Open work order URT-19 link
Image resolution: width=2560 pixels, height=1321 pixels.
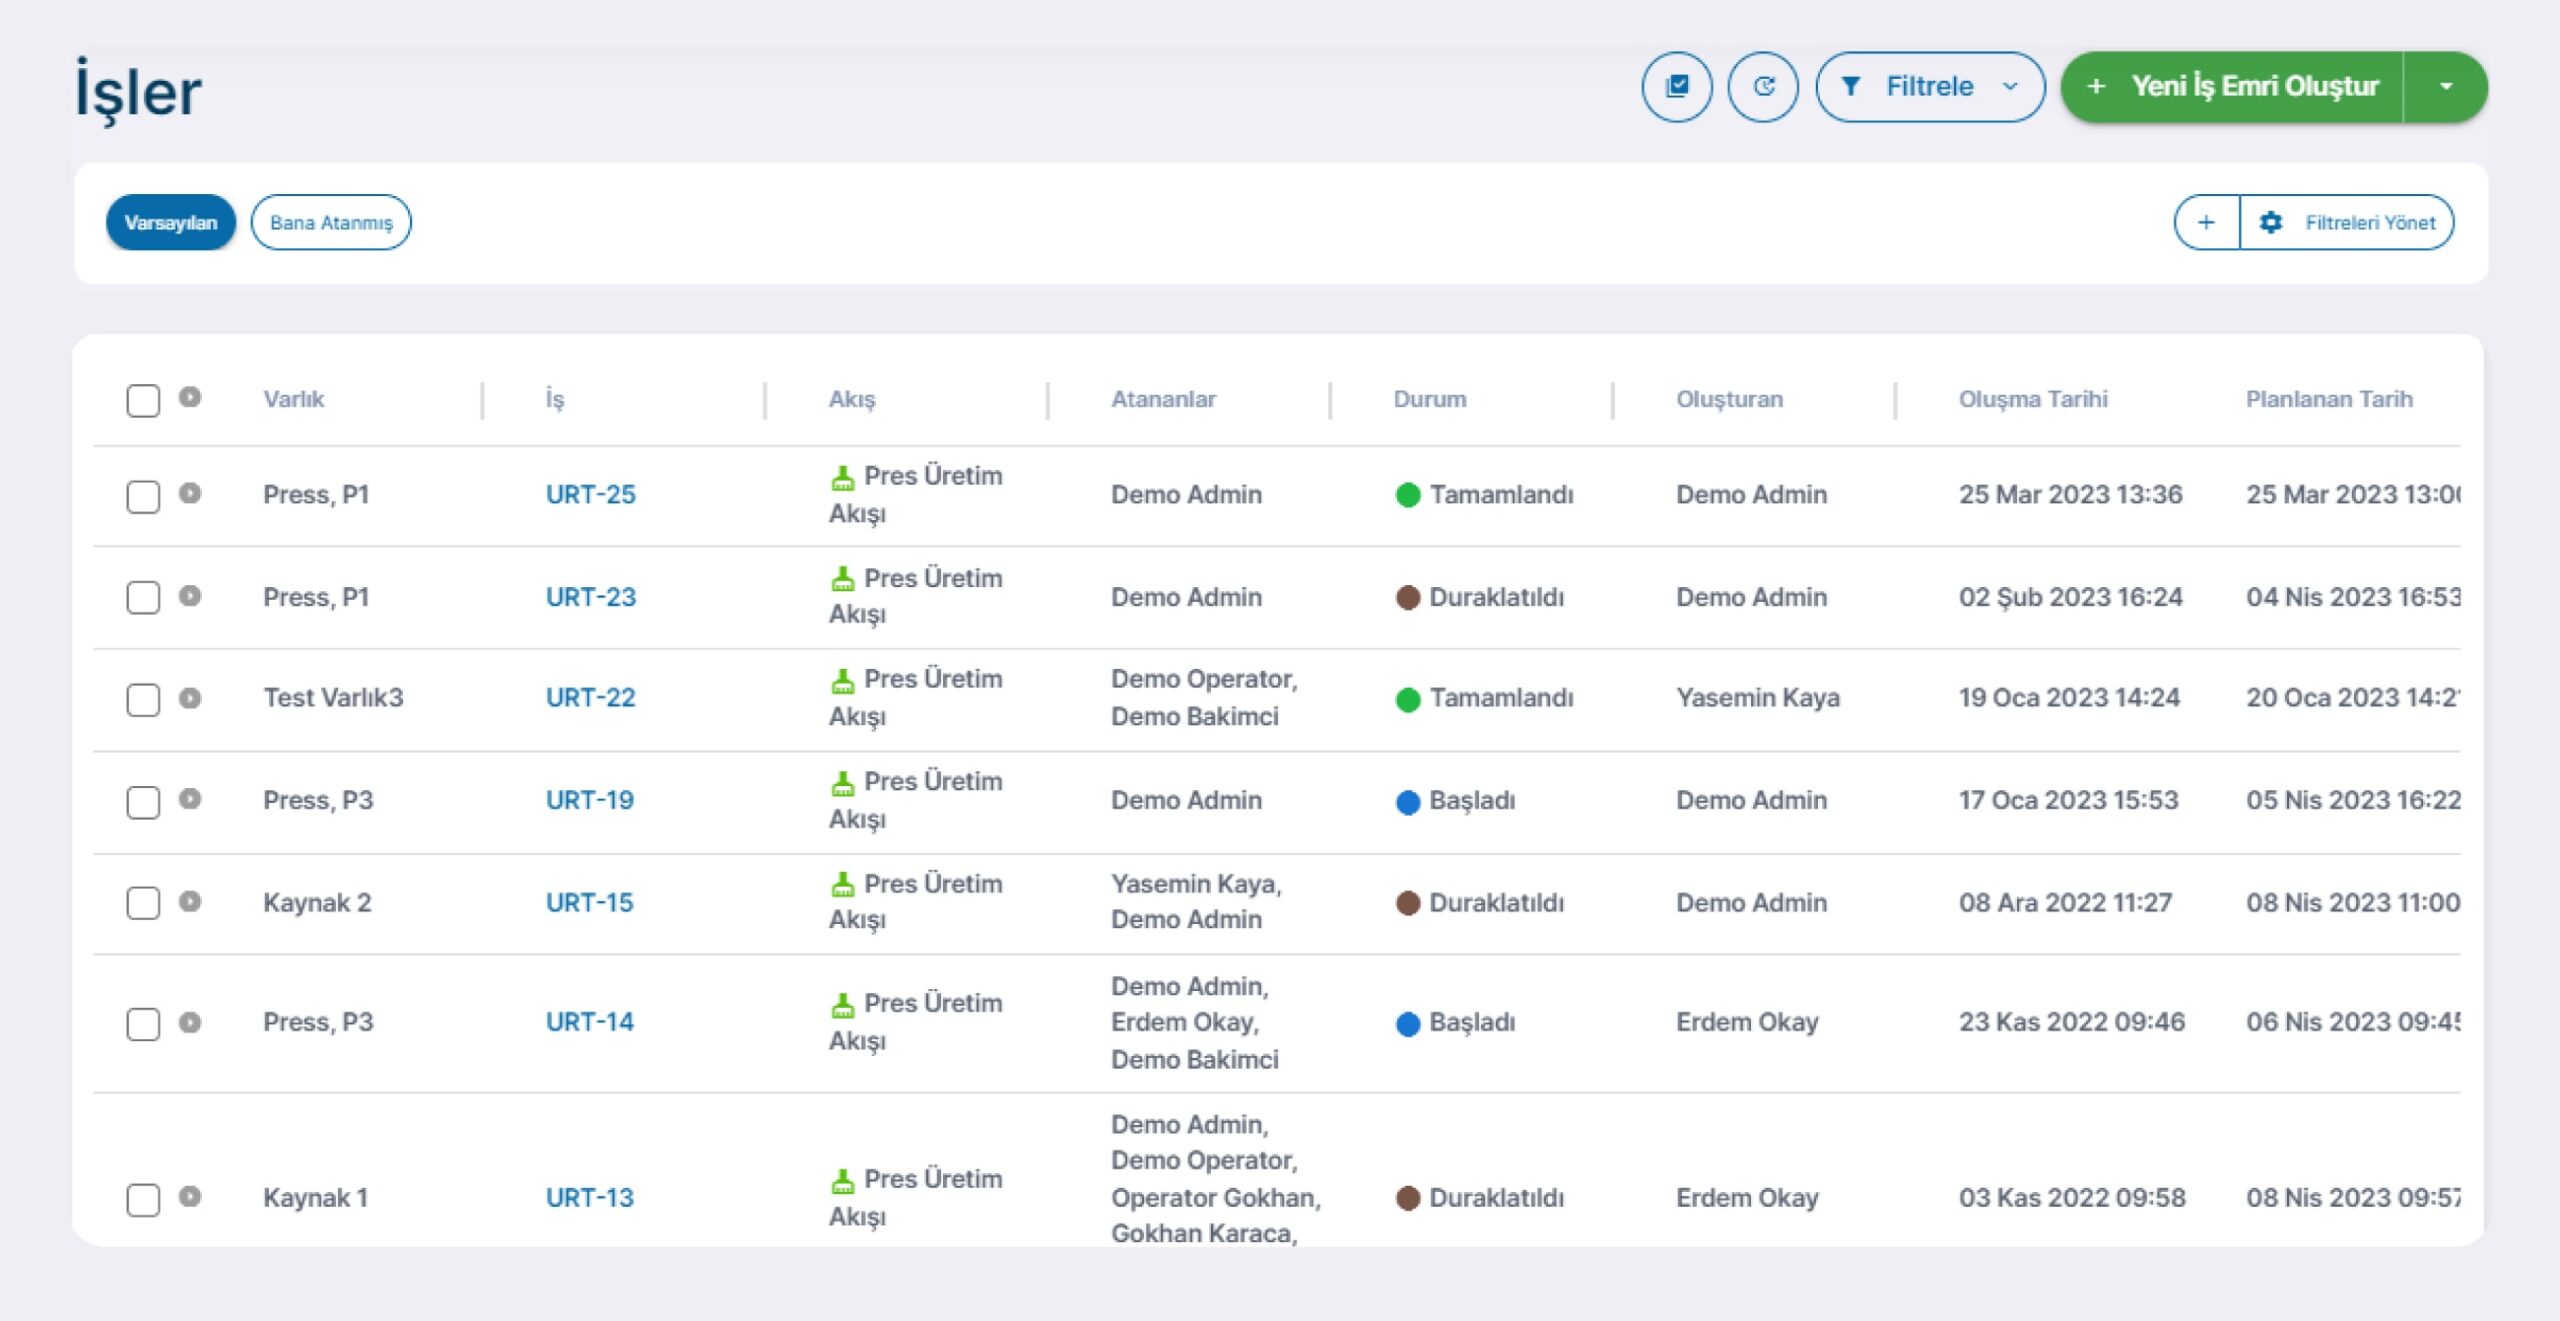point(589,800)
